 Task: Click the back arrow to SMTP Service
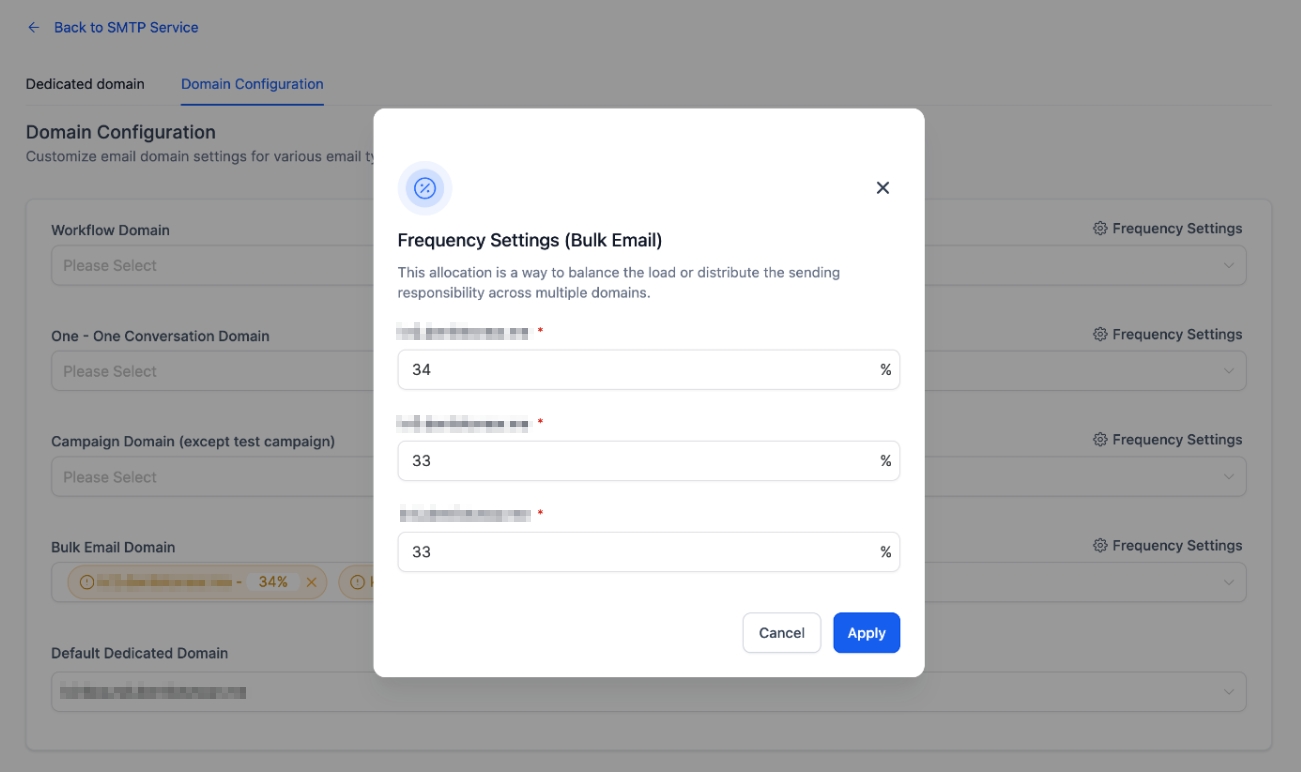point(34,28)
